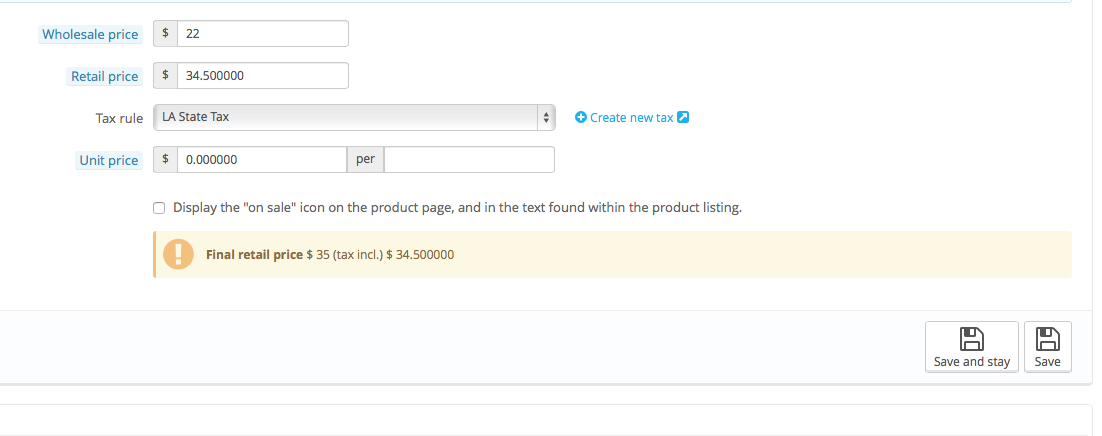The width and height of the screenshot is (1102, 436).
Task: Click the plus icon beside Create new tax
Action: 581,118
